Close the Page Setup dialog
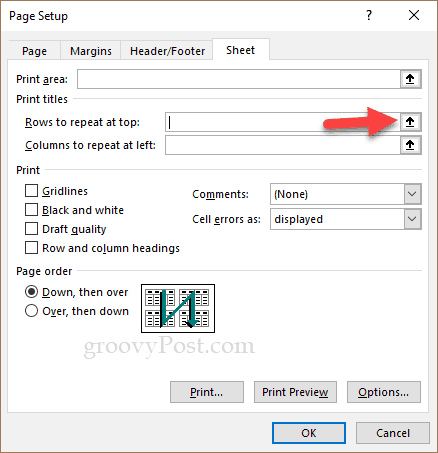The height and width of the screenshot is (453, 438). tap(414, 15)
